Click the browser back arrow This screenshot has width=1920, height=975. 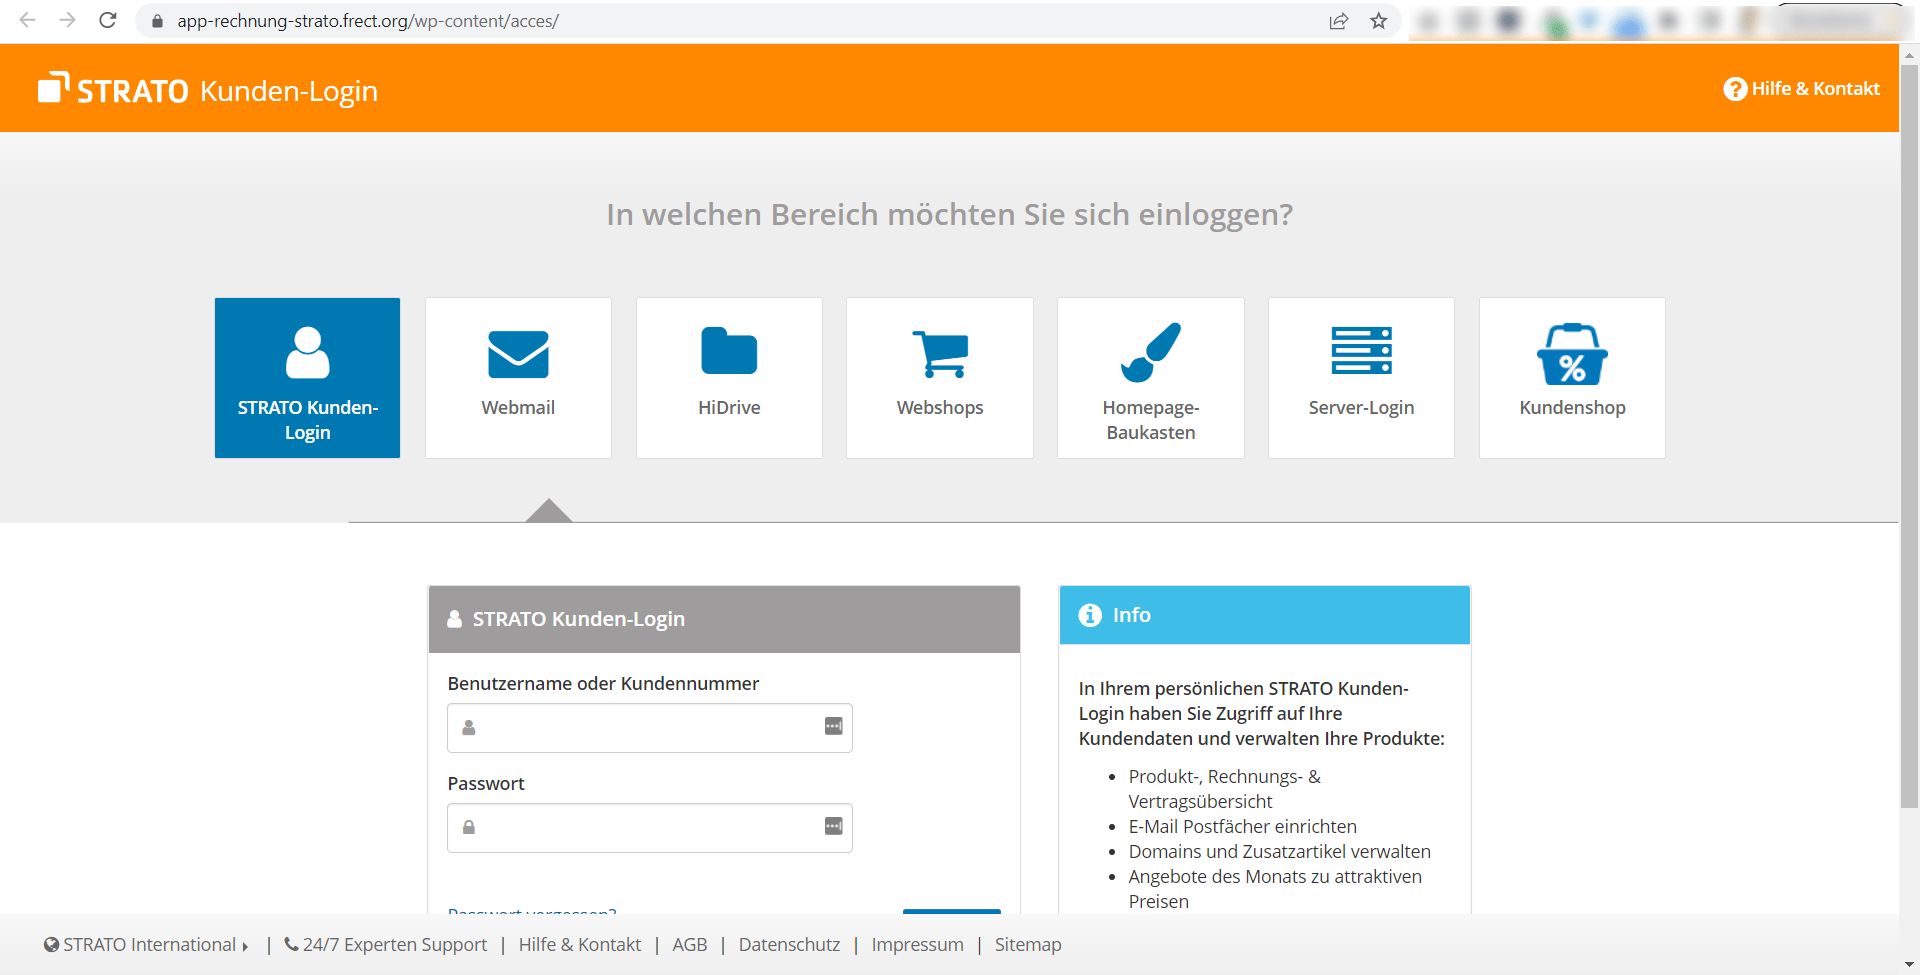(27, 20)
